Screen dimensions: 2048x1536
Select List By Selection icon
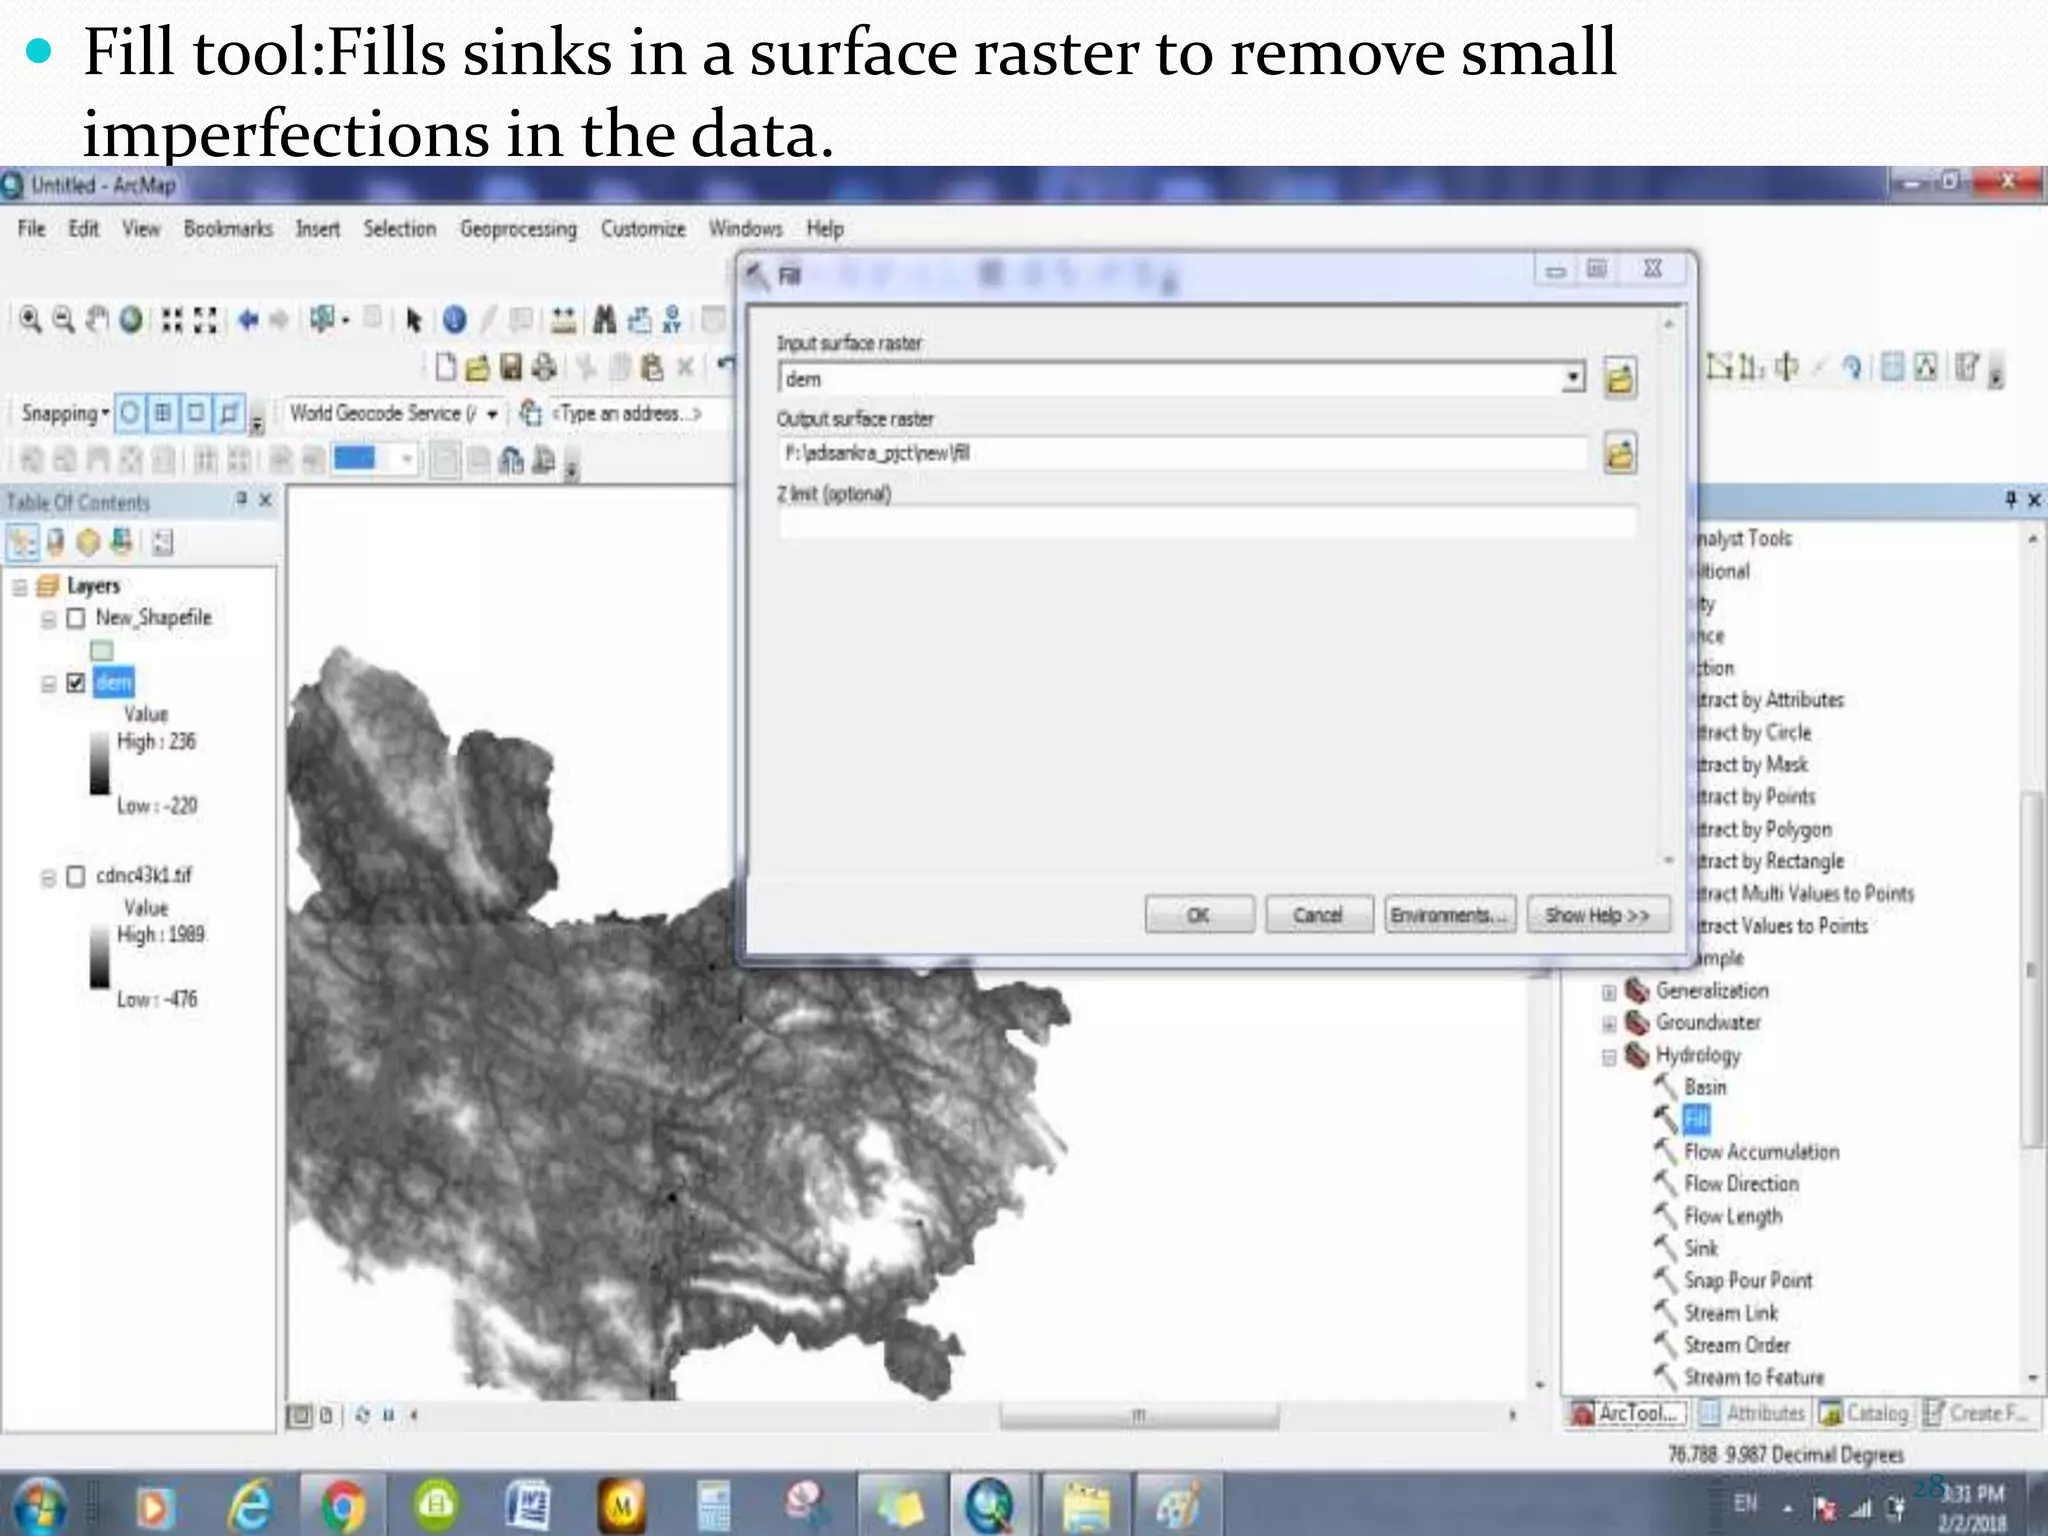coord(122,542)
